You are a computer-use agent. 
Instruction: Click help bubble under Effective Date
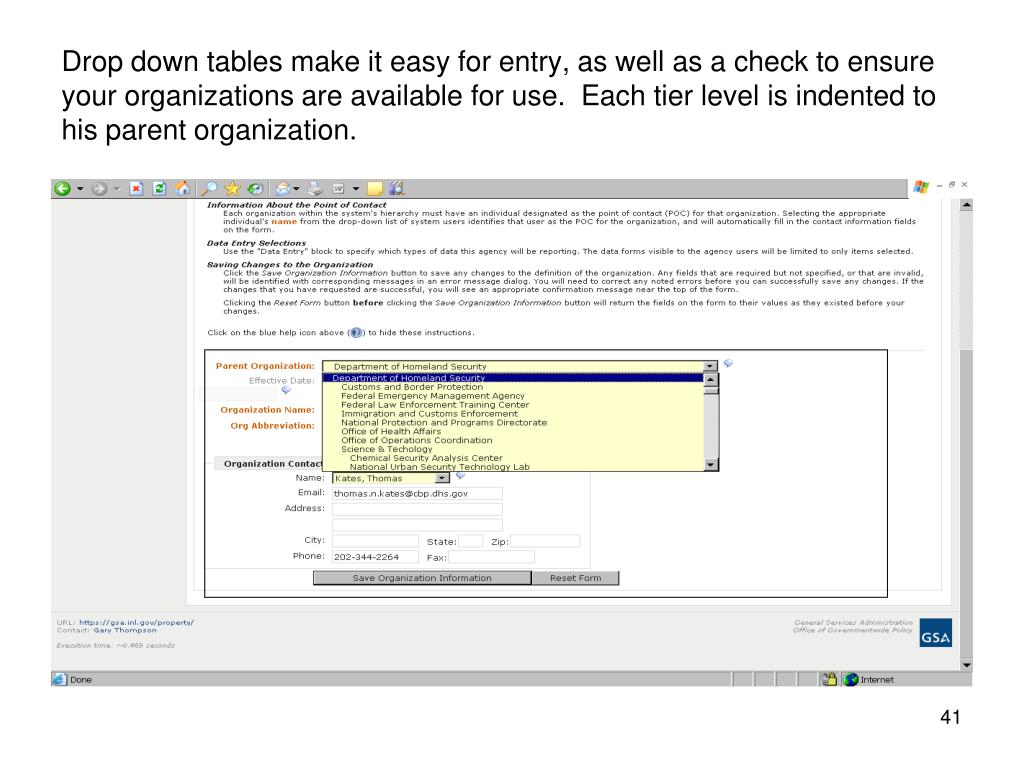[x=286, y=390]
